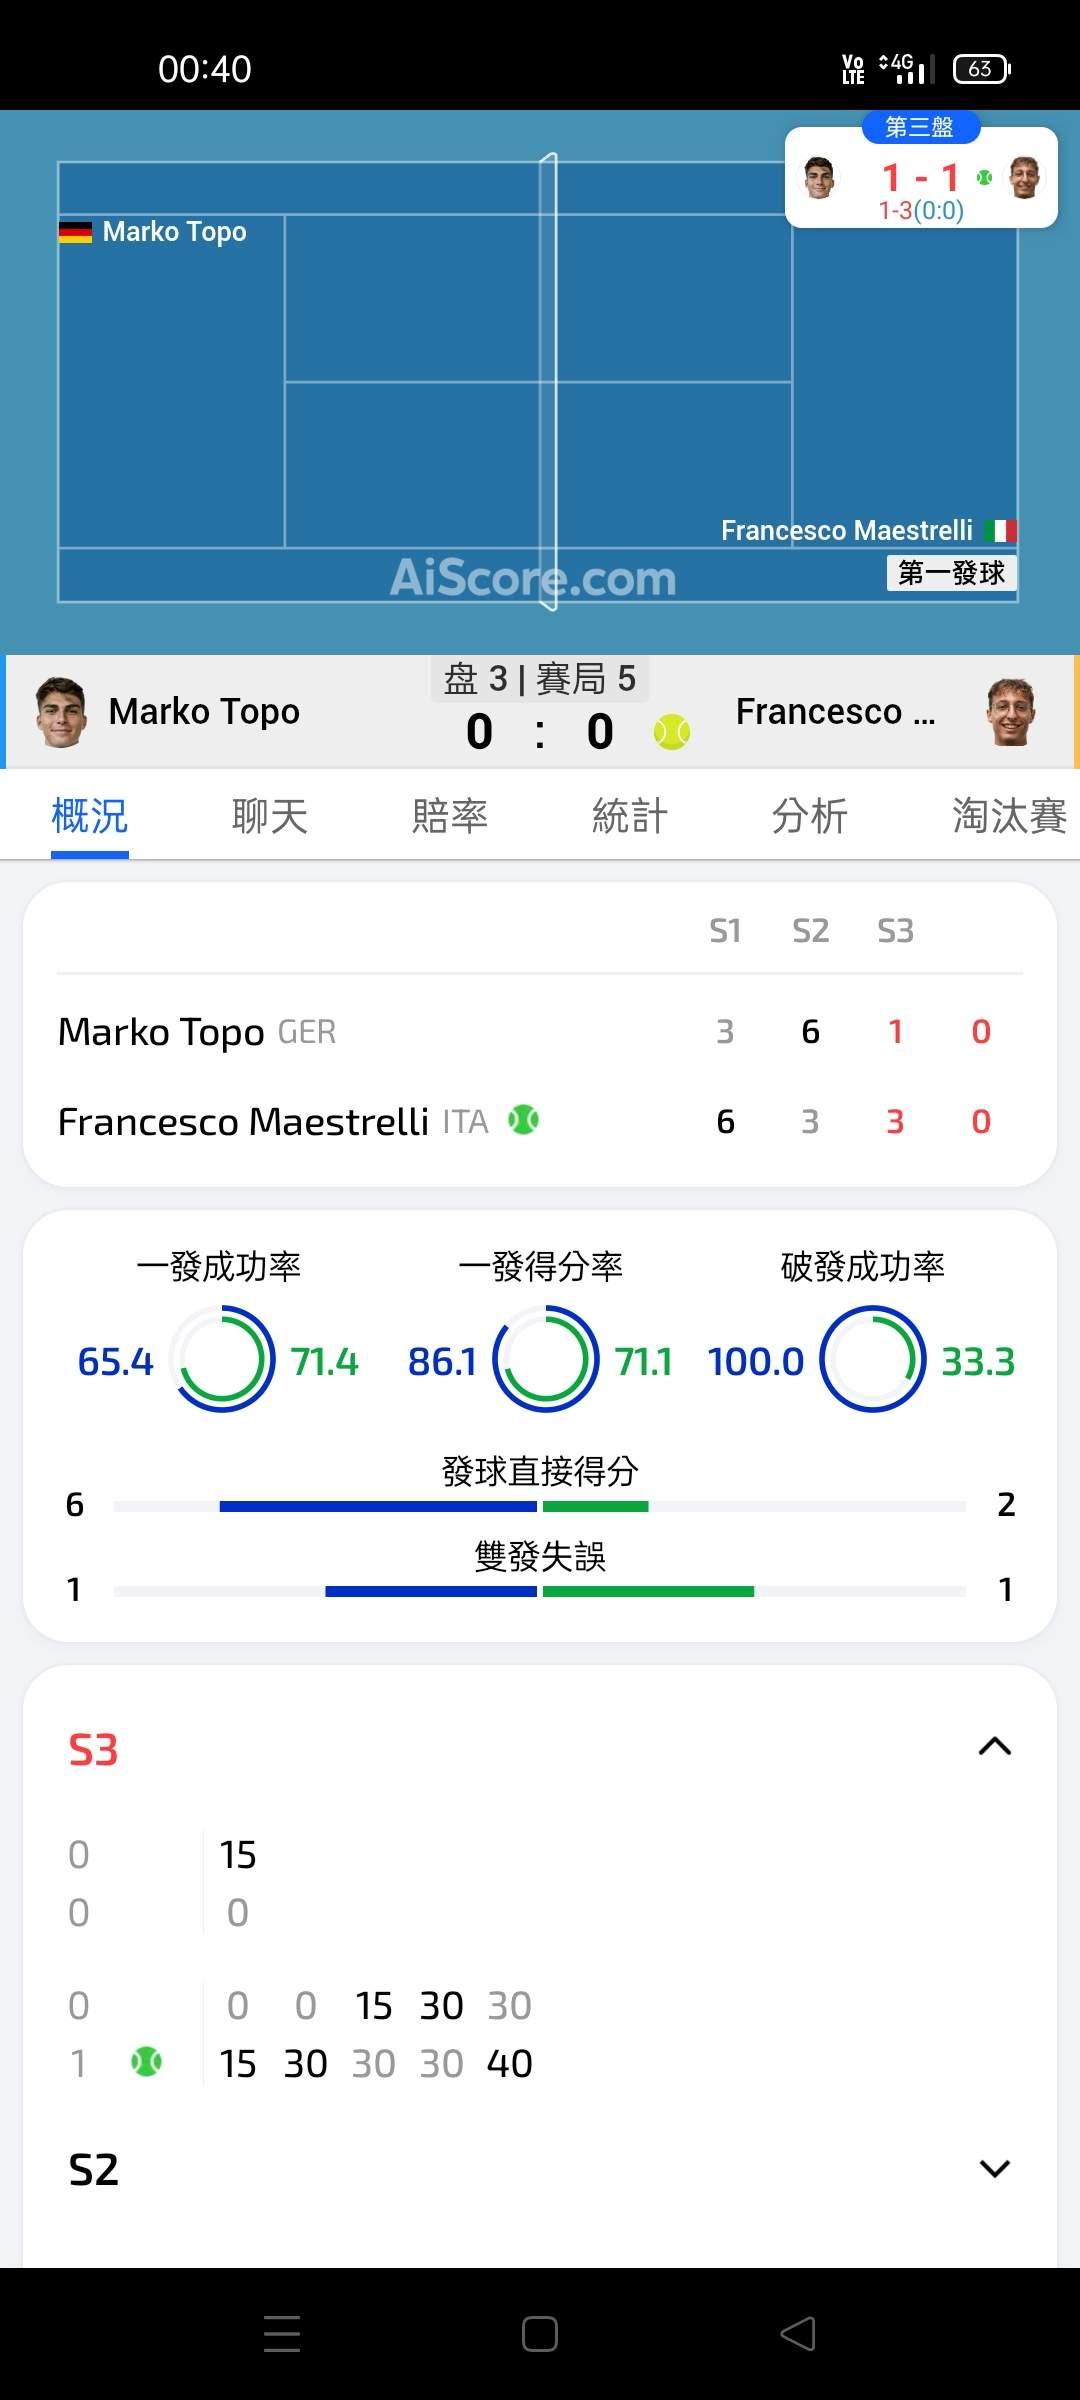Tap the green ball icon in S3 game row

[x=146, y=2062]
